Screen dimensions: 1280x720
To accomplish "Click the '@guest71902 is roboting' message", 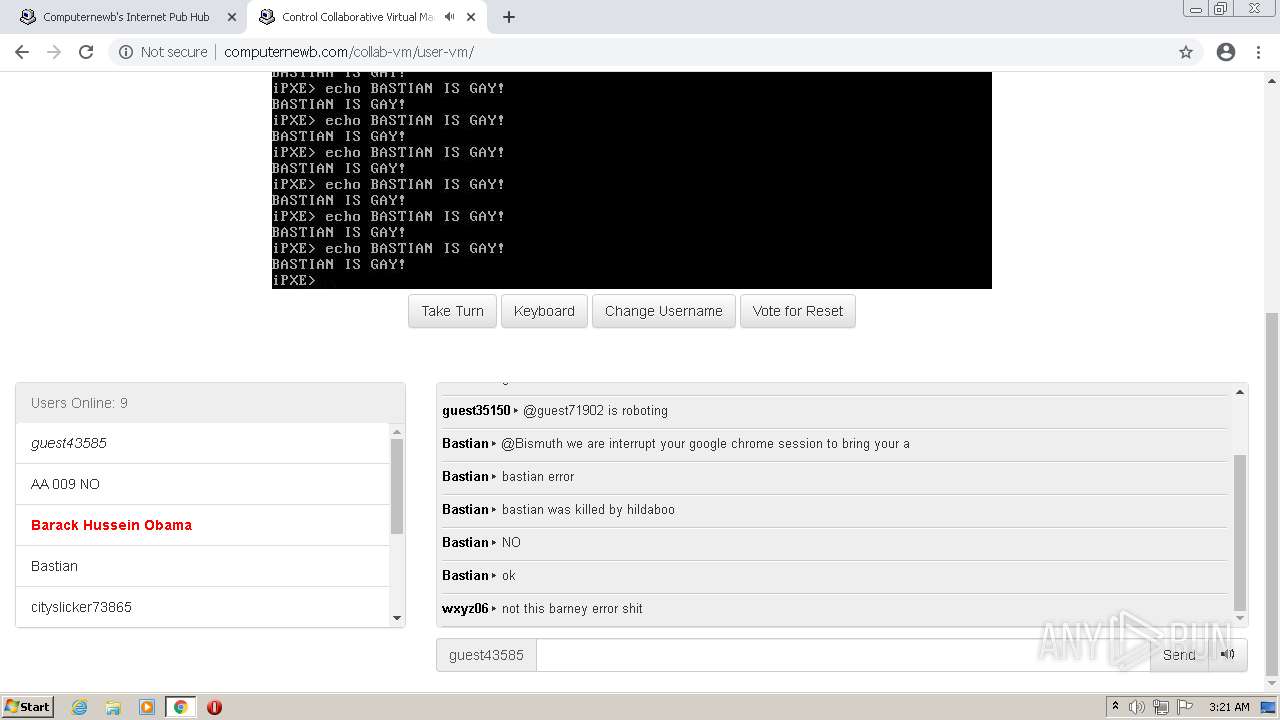I will (x=595, y=410).
